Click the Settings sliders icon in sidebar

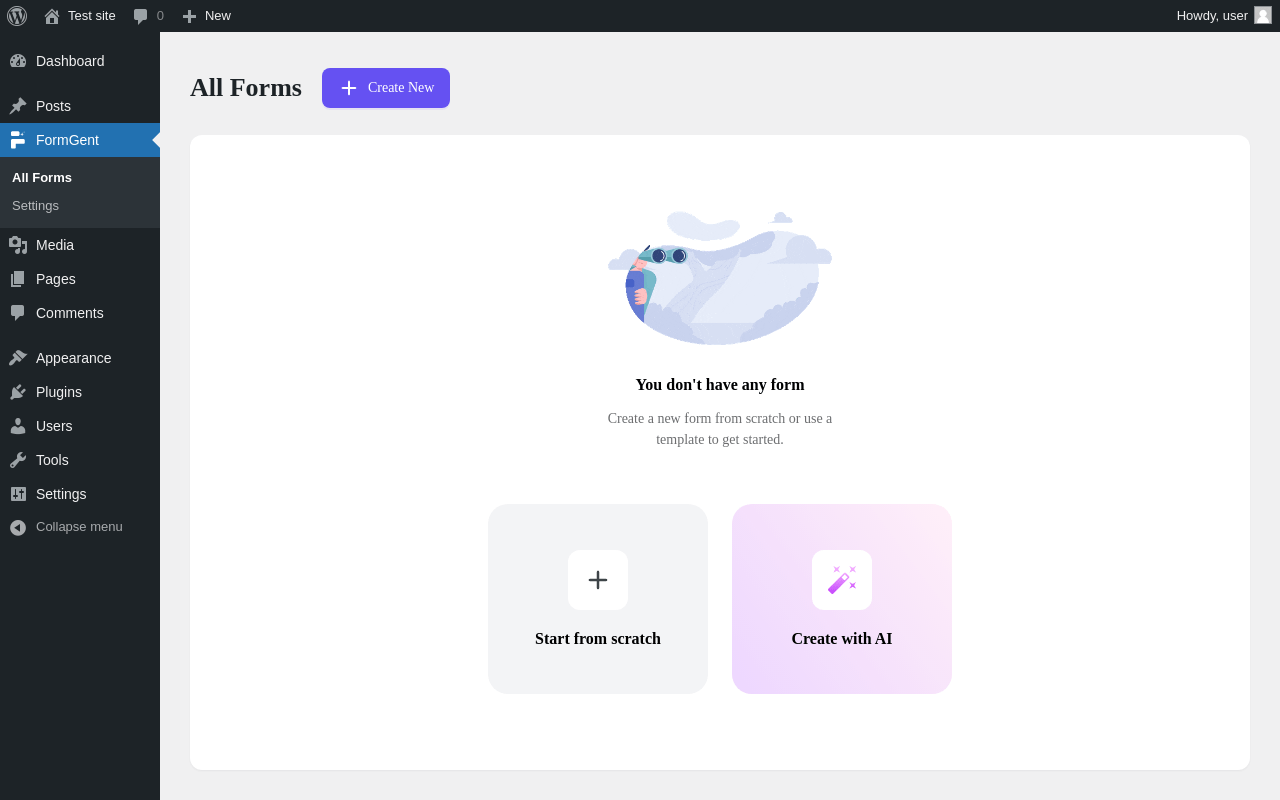[x=18, y=494]
